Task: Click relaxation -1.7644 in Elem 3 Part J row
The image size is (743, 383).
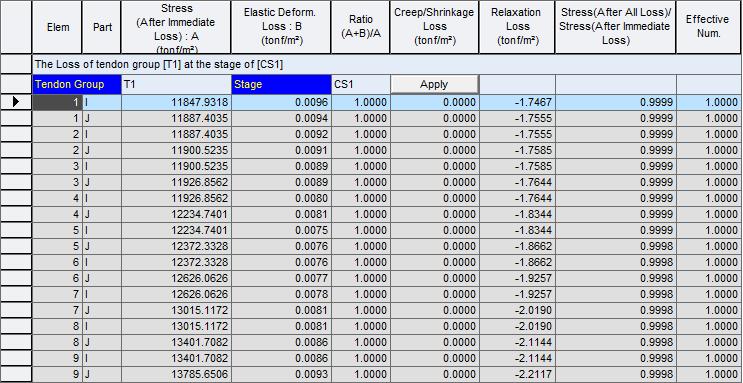Action: click(x=517, y=182)
